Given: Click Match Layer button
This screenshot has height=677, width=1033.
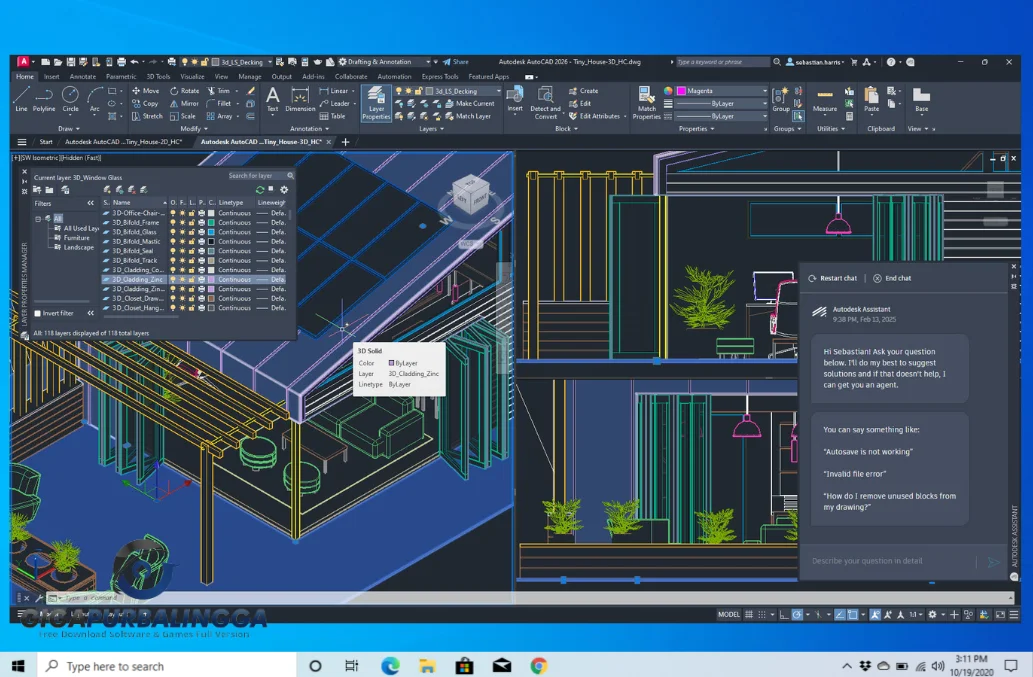Looking at the screenshot, I should pyautogui.click(x=468, y=116).
